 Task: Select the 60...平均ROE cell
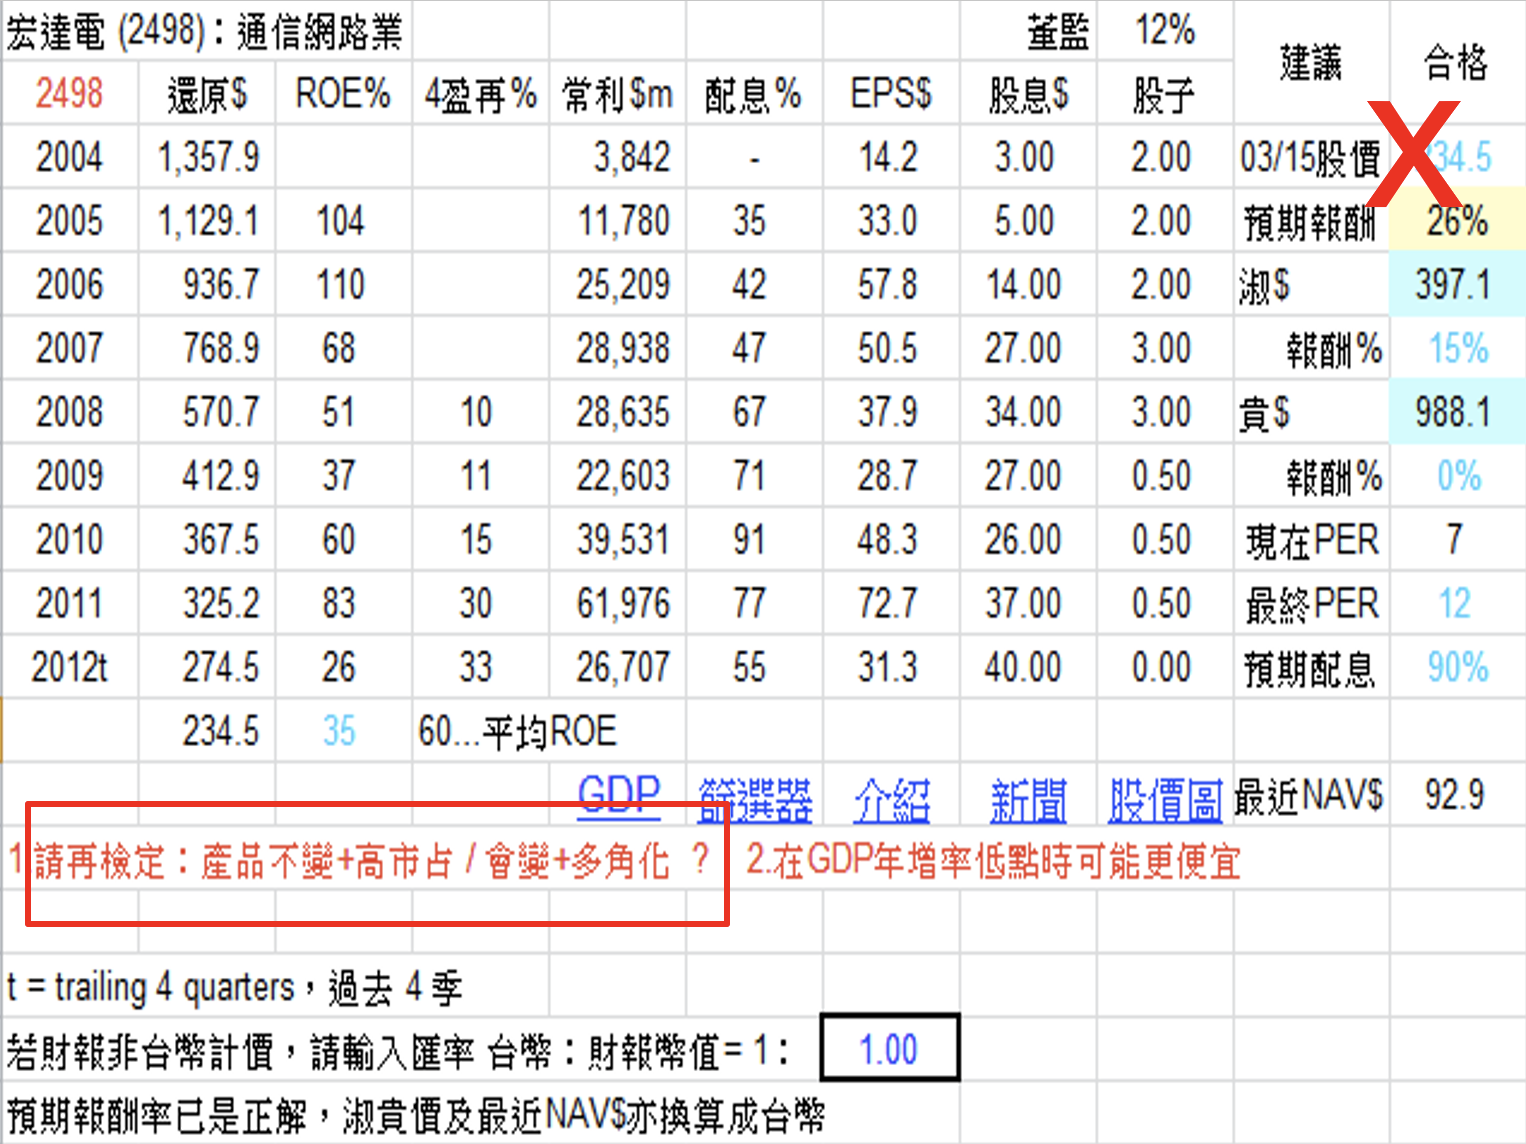(517, 732)
